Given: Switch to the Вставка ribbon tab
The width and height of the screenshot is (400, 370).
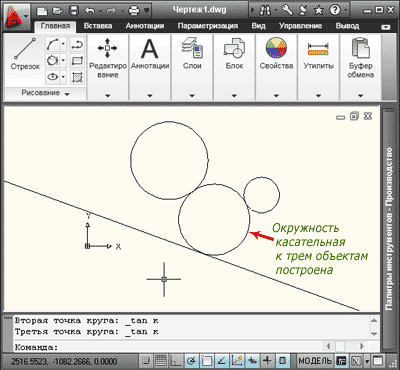Looking at the screenshot, I should (x=98, y=26).
